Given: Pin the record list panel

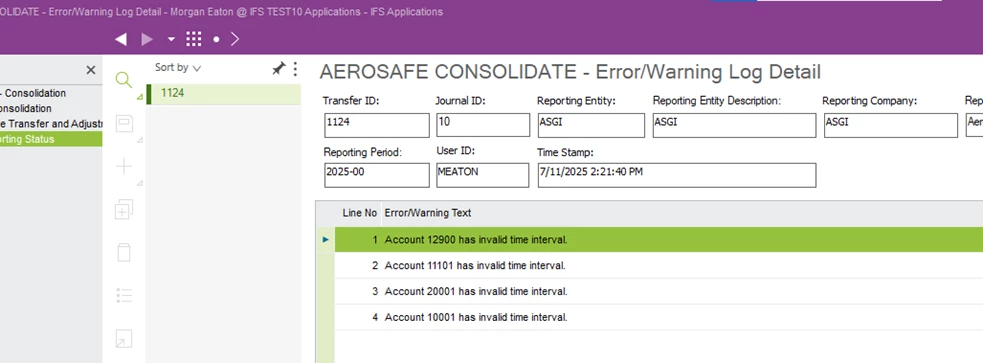Looking at the screenshot, I should (x=278, y=69).
